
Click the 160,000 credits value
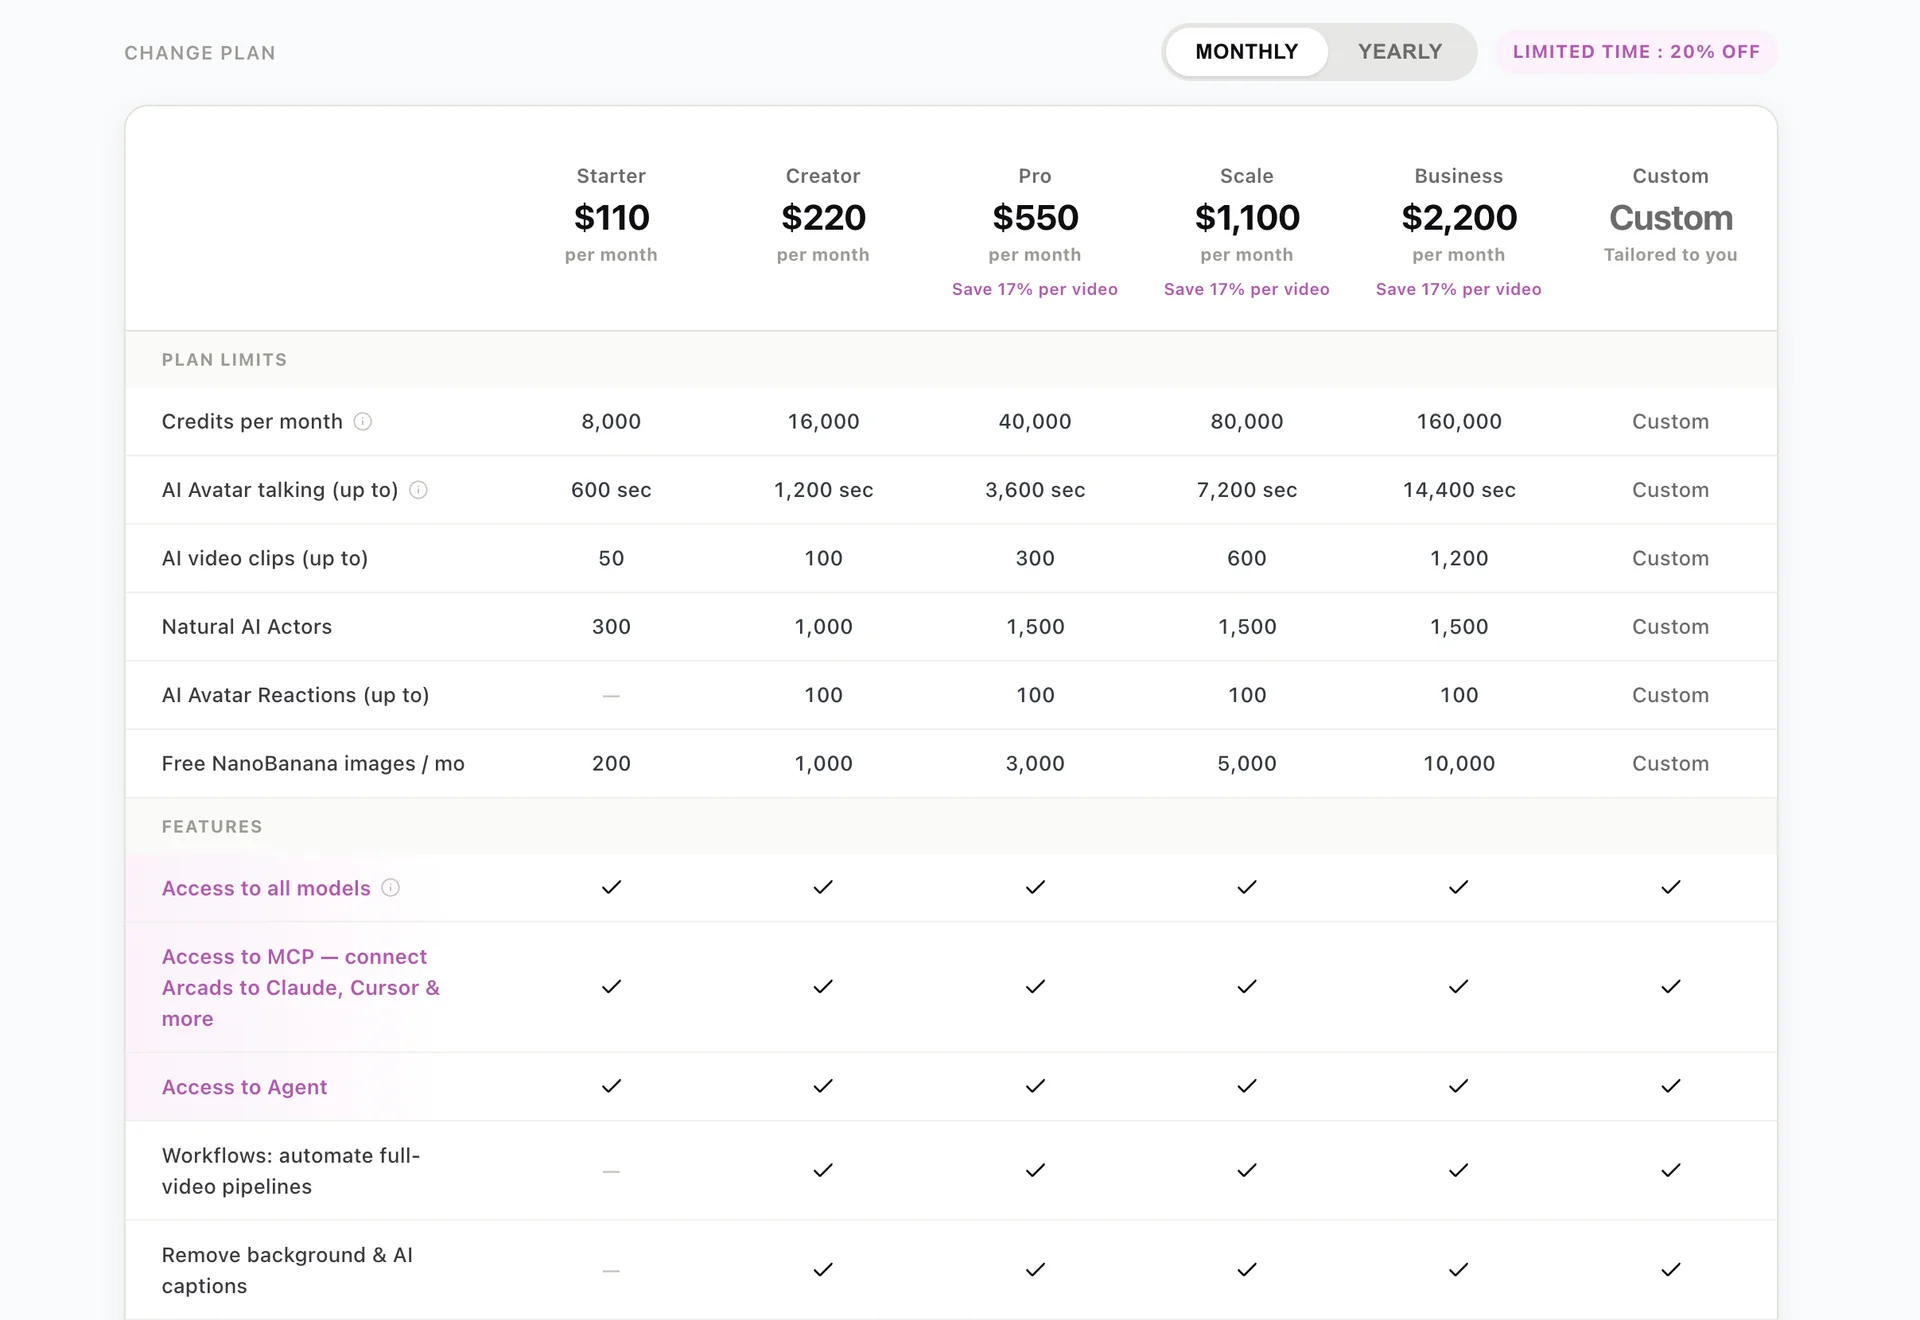(1459, 422)
